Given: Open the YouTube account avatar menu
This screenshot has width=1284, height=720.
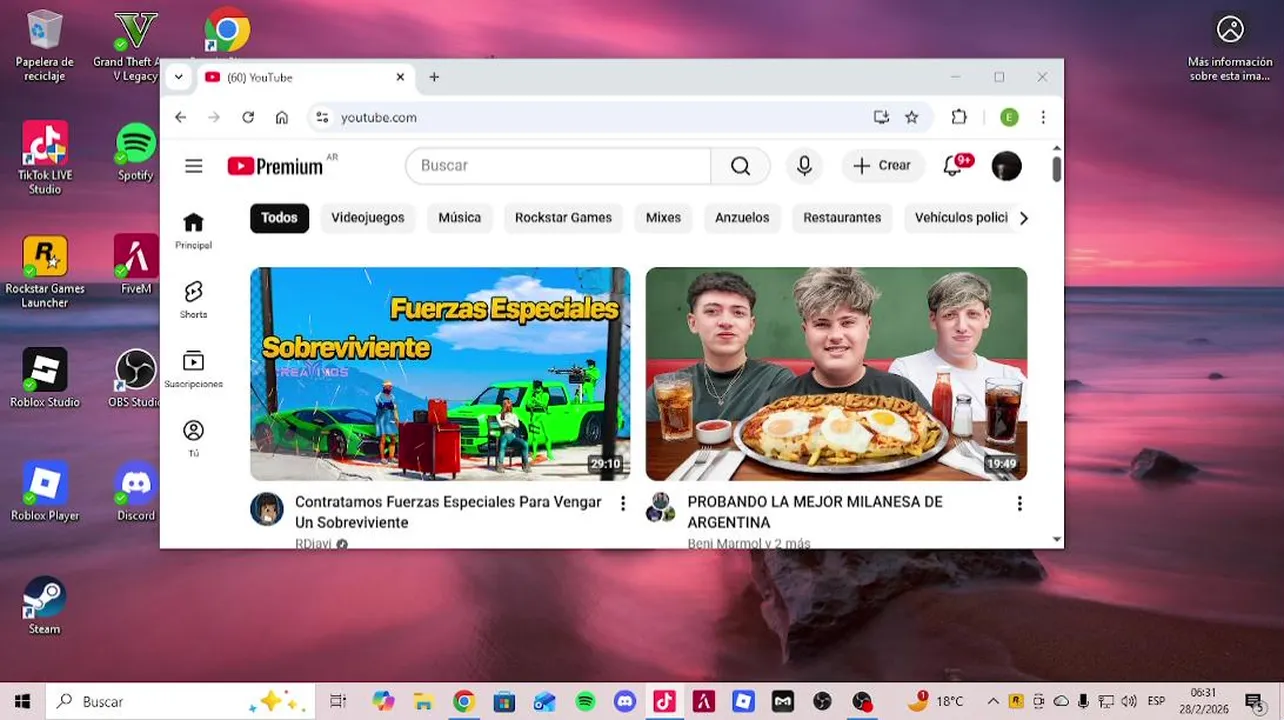Looking at the screenshot, I should point(1006,166).
